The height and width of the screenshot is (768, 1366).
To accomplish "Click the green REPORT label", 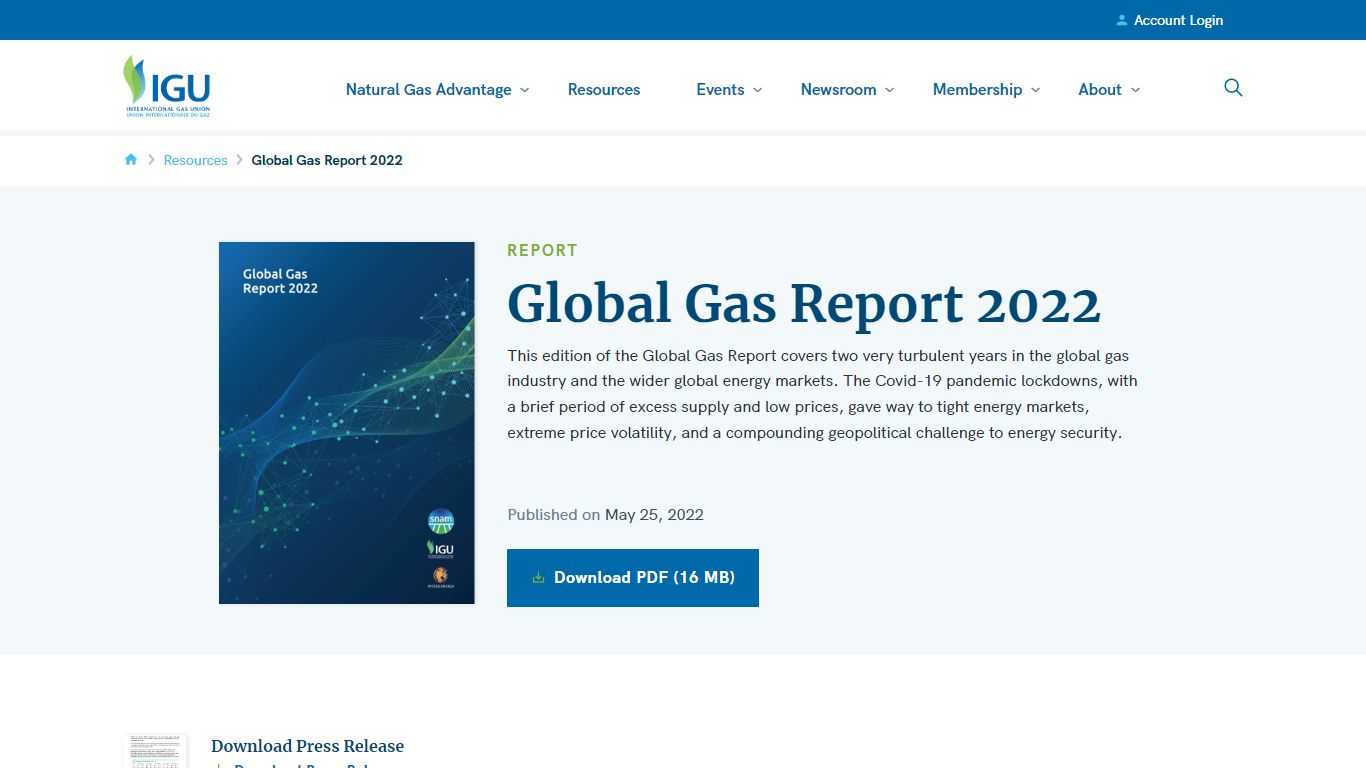I will point(542,250).
